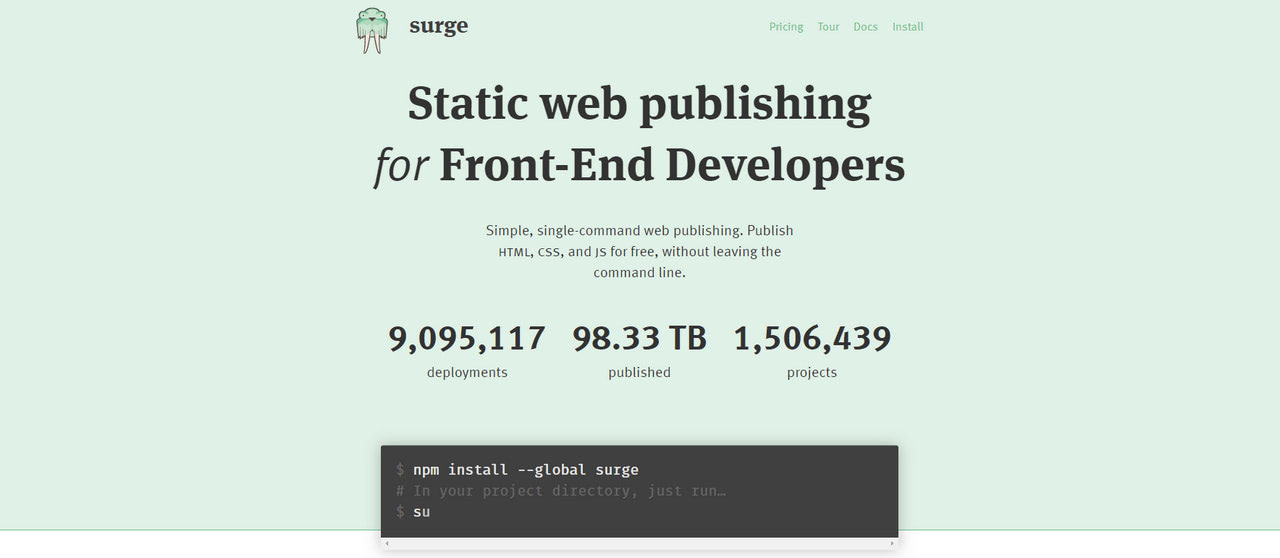Click the terminal's right scrollbar arrow
This screenshot has height=558, width=1280.
892,543
